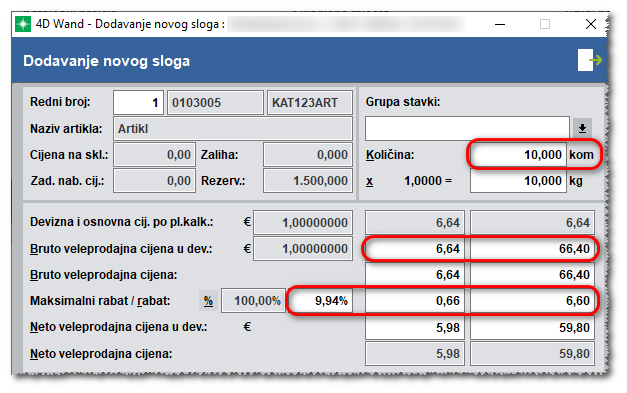
Task: Click Neto veleprodajna cijena u dev. unit 5,98
Action: pyautogui.click(x=415, y=327)
